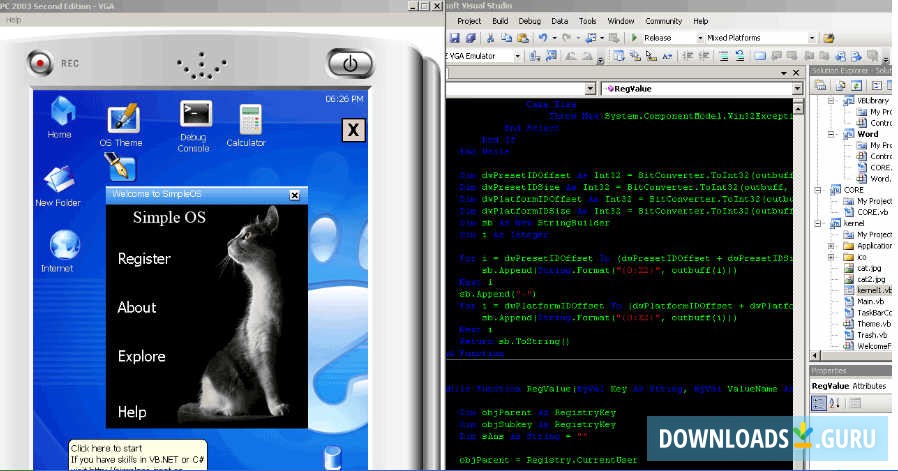The width and height of the screenshot is (898, 471).
Task: Open the Debug menu
Action: pyautogui.click(x=529, y=21)
